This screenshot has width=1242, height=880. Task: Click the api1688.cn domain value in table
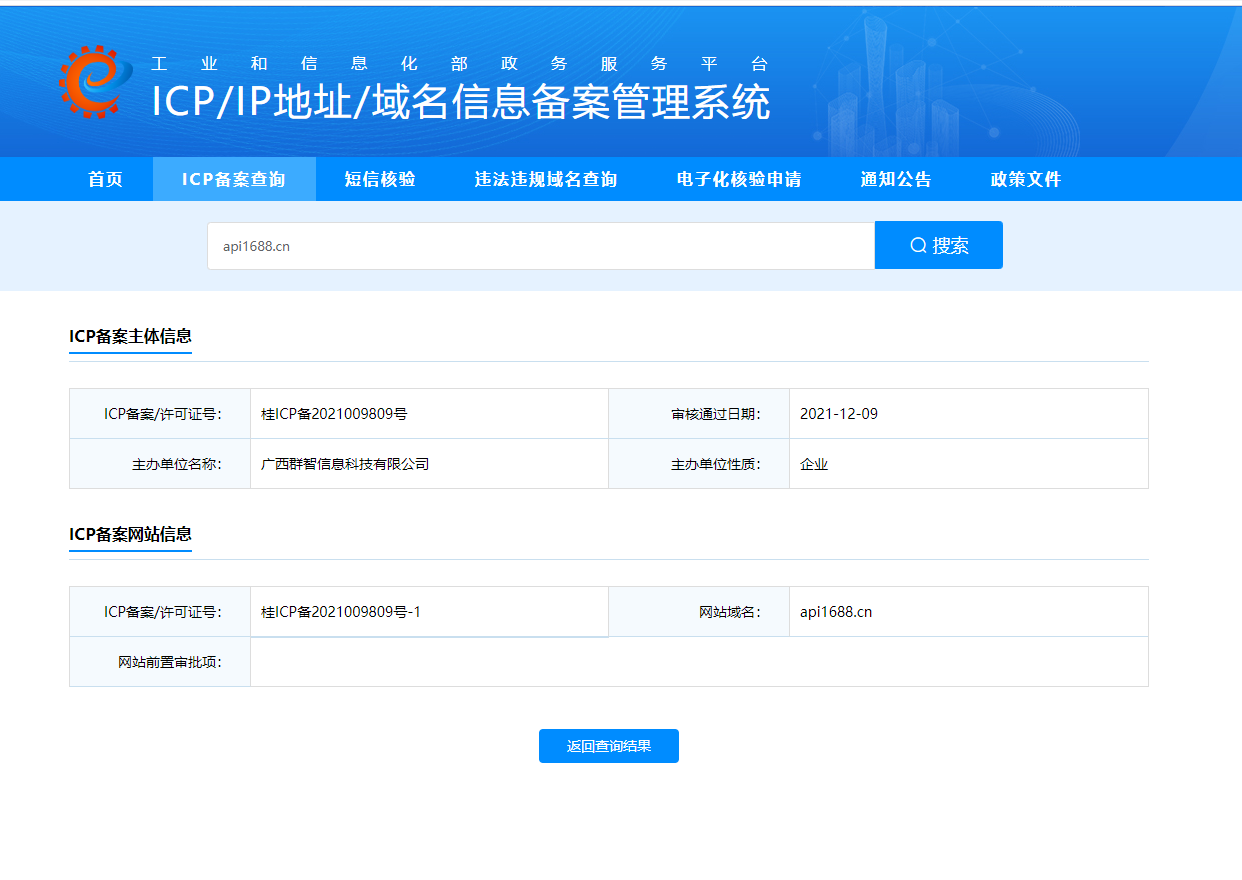836,612
